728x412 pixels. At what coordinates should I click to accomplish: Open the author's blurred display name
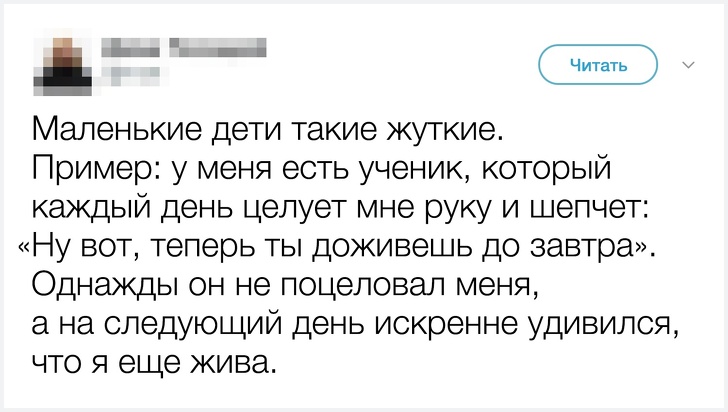coord(184,44)
